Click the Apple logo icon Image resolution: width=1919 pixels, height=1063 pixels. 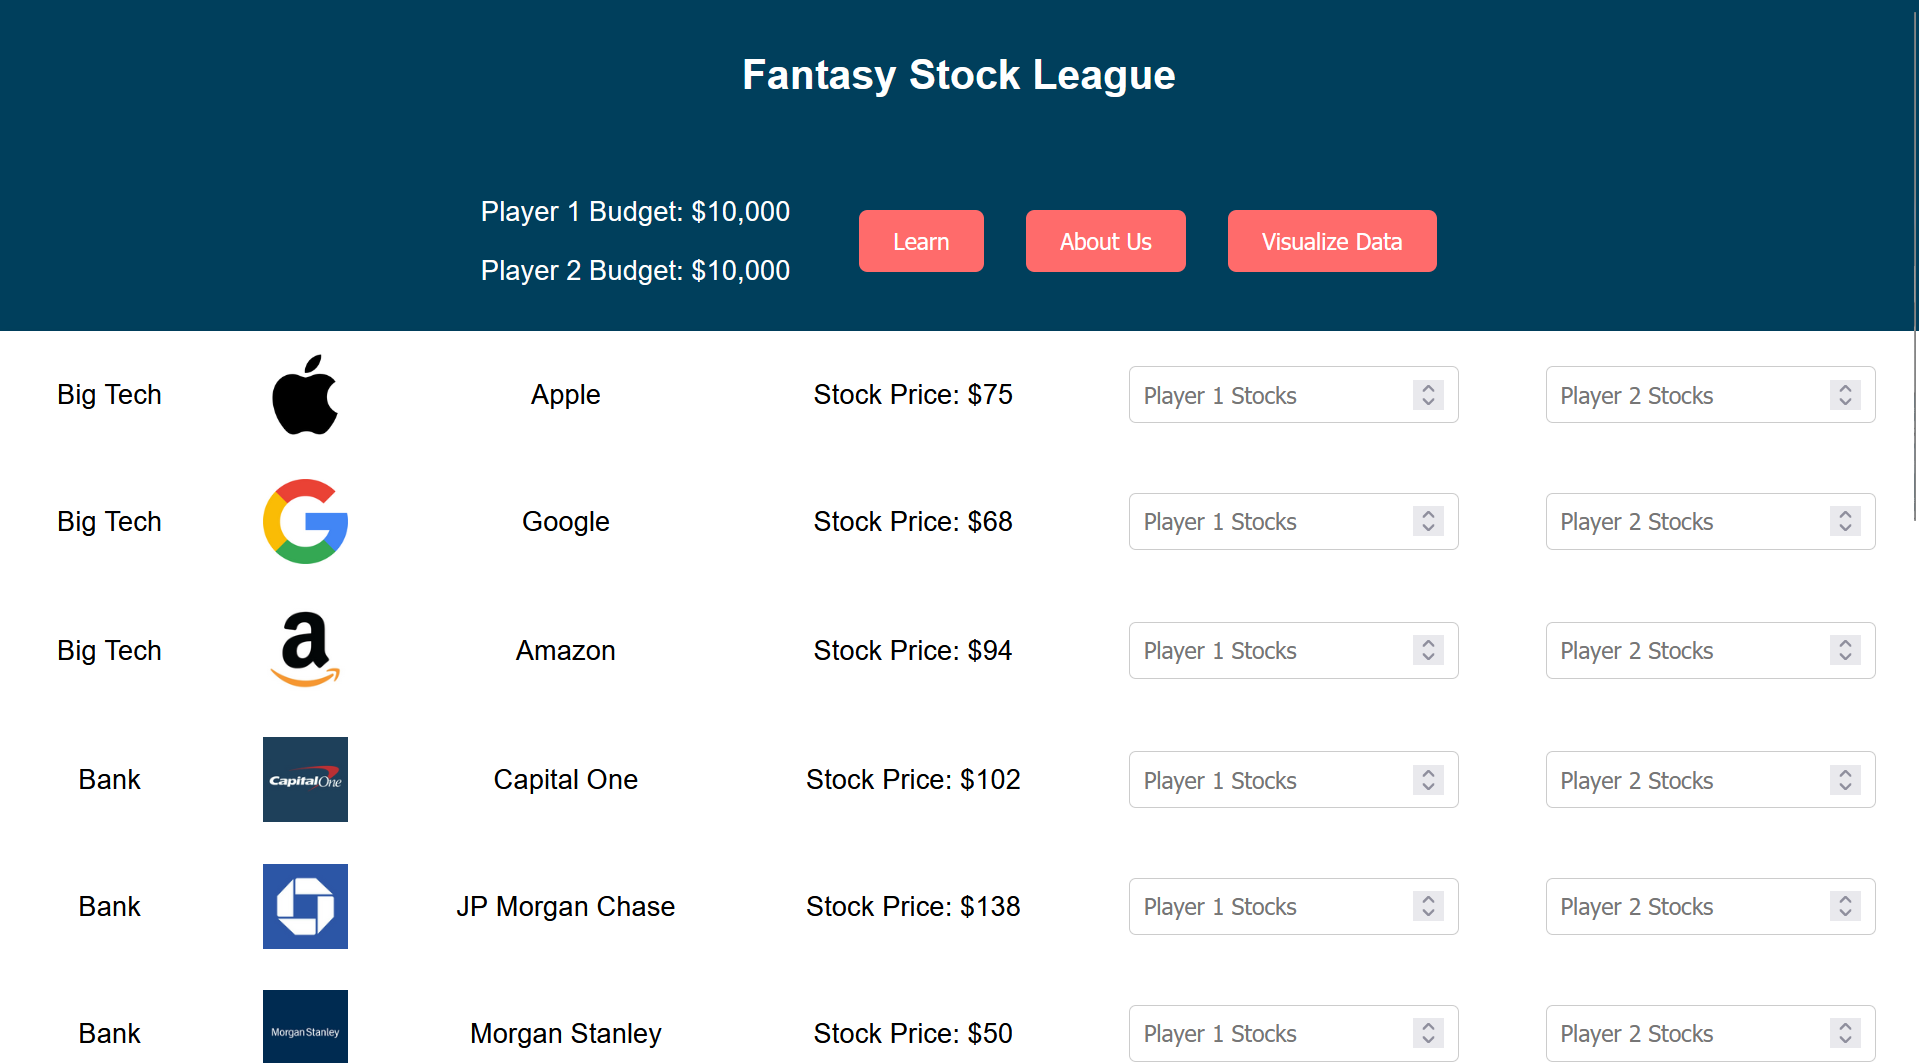click(x=305, y=395)
